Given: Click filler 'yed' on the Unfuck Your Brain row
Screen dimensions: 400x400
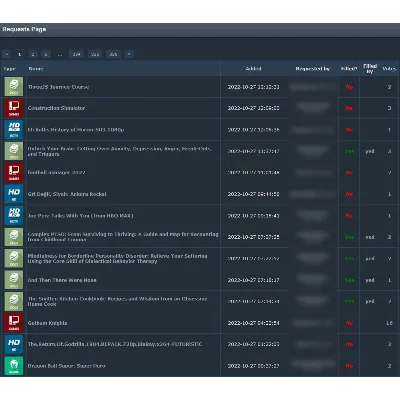Looking at the screenshot, I should point(370,151).
